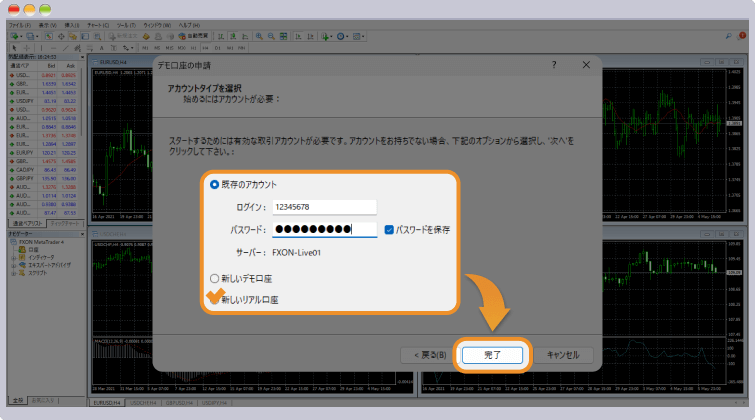The image size is (755, 420).
Task: Toggle the chart shift icon
Action: pos(311,36)
